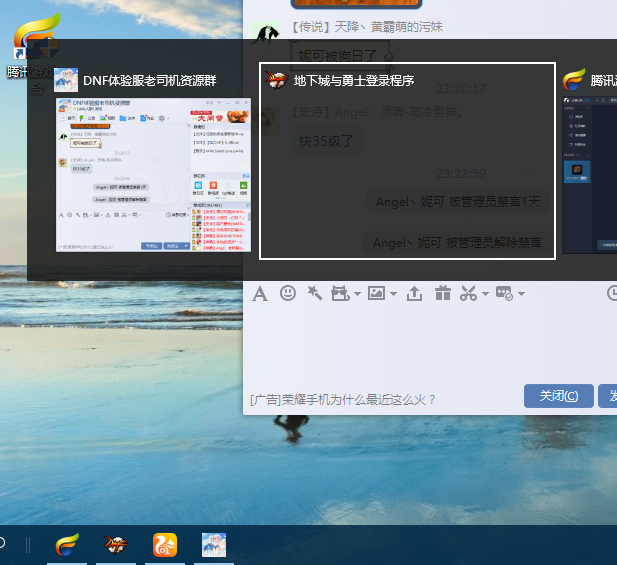Open the font settings (A) icon in chat toolbar
Screen dimensions: 617x565
click(x=260, y=294)
